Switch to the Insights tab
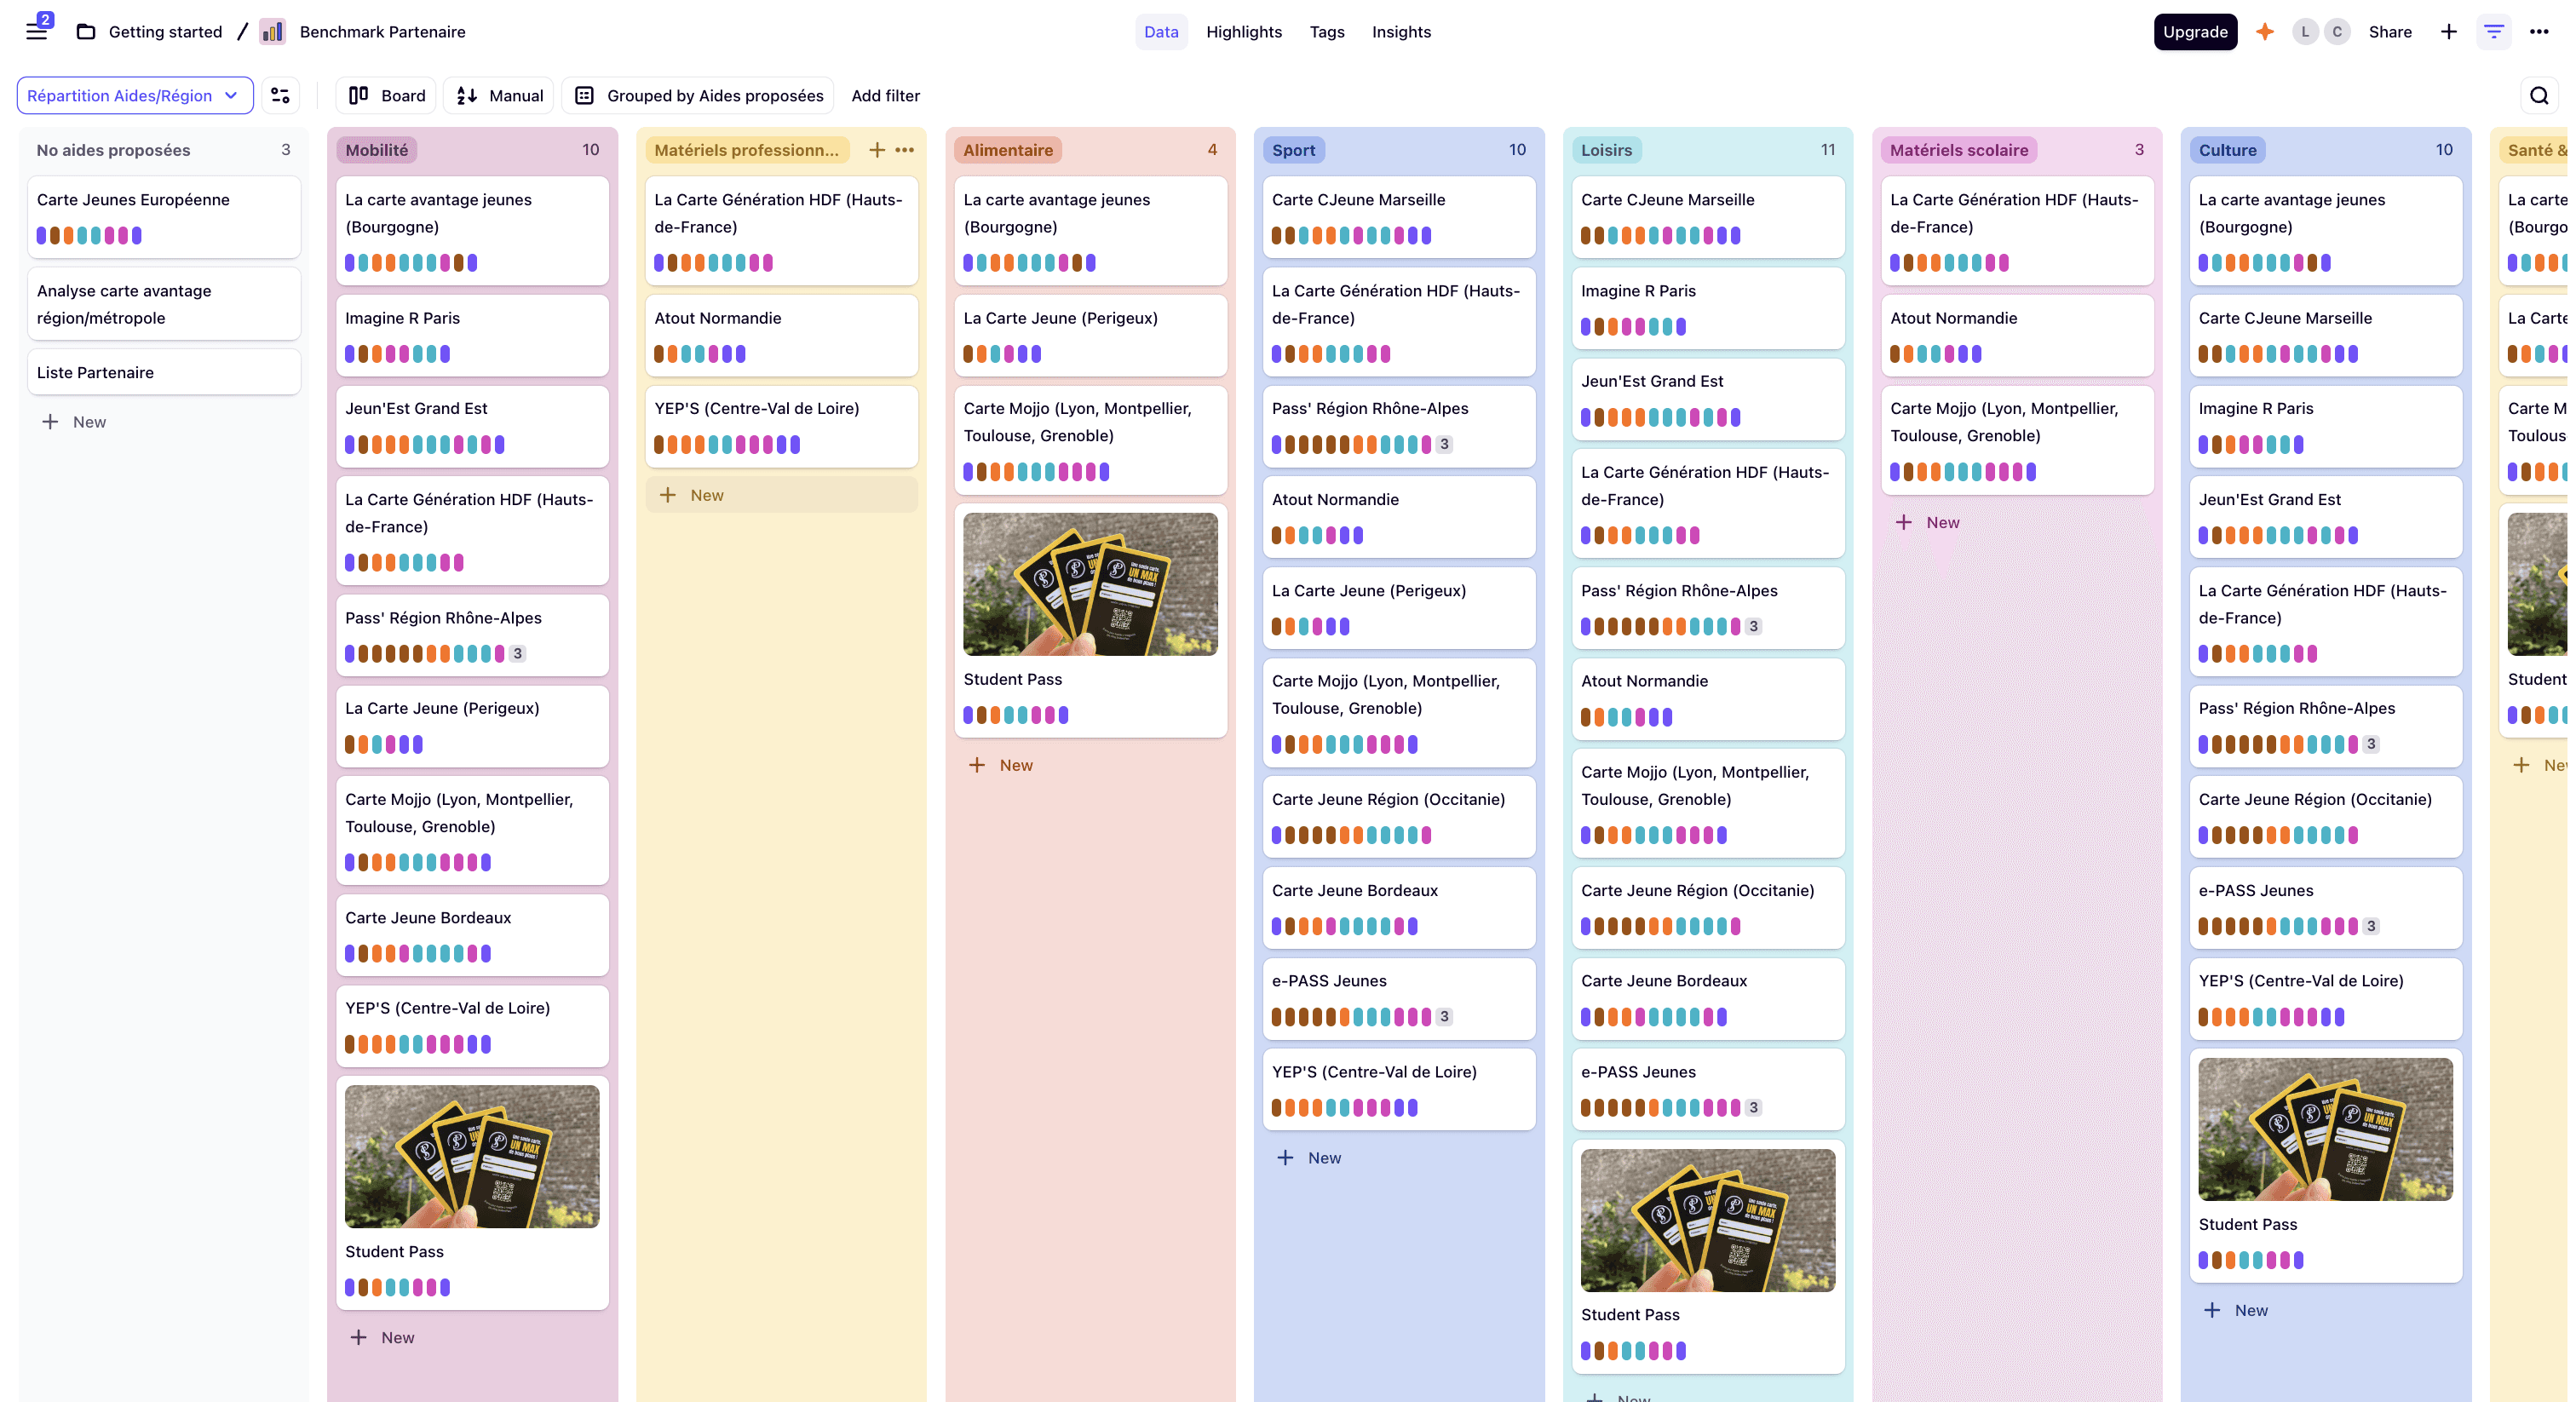Screen dimensions: 2576x1402 (1400, 32)
